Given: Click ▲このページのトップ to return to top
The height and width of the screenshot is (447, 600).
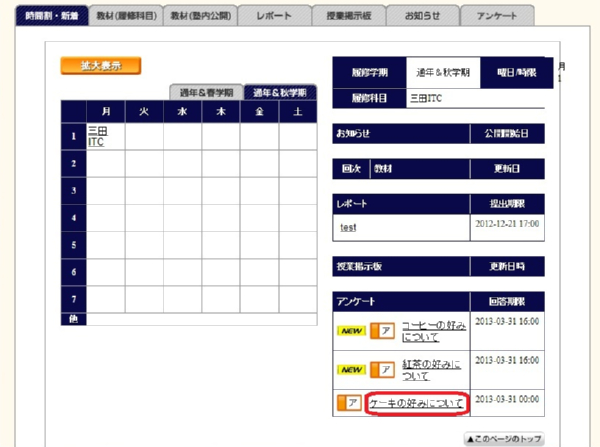Looking at the screenshot, I should pyautogui.click(x=504, y=438).
